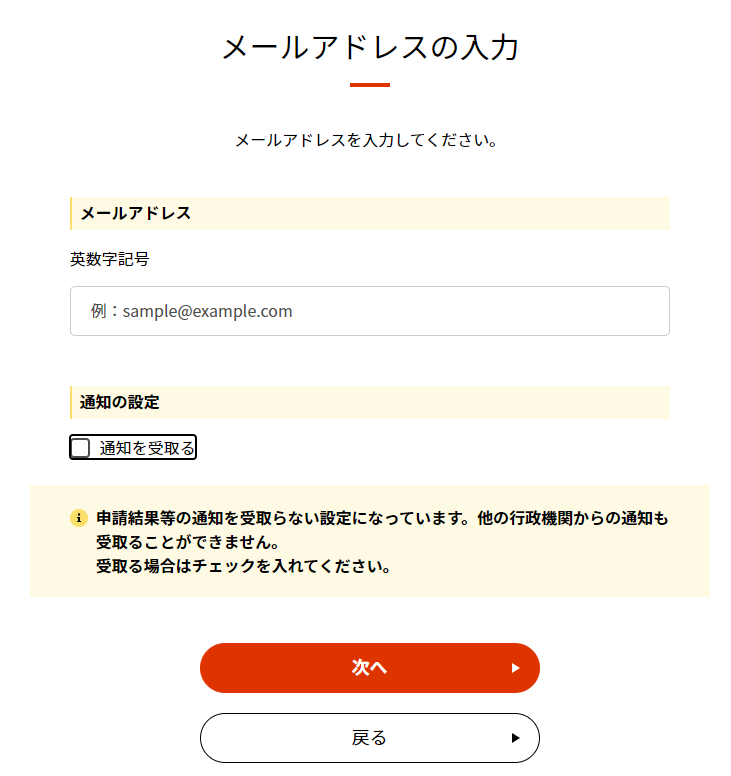Click the page title メールアドレスの入力
This screenshot has width=731, height=776.
pos(370,48)
